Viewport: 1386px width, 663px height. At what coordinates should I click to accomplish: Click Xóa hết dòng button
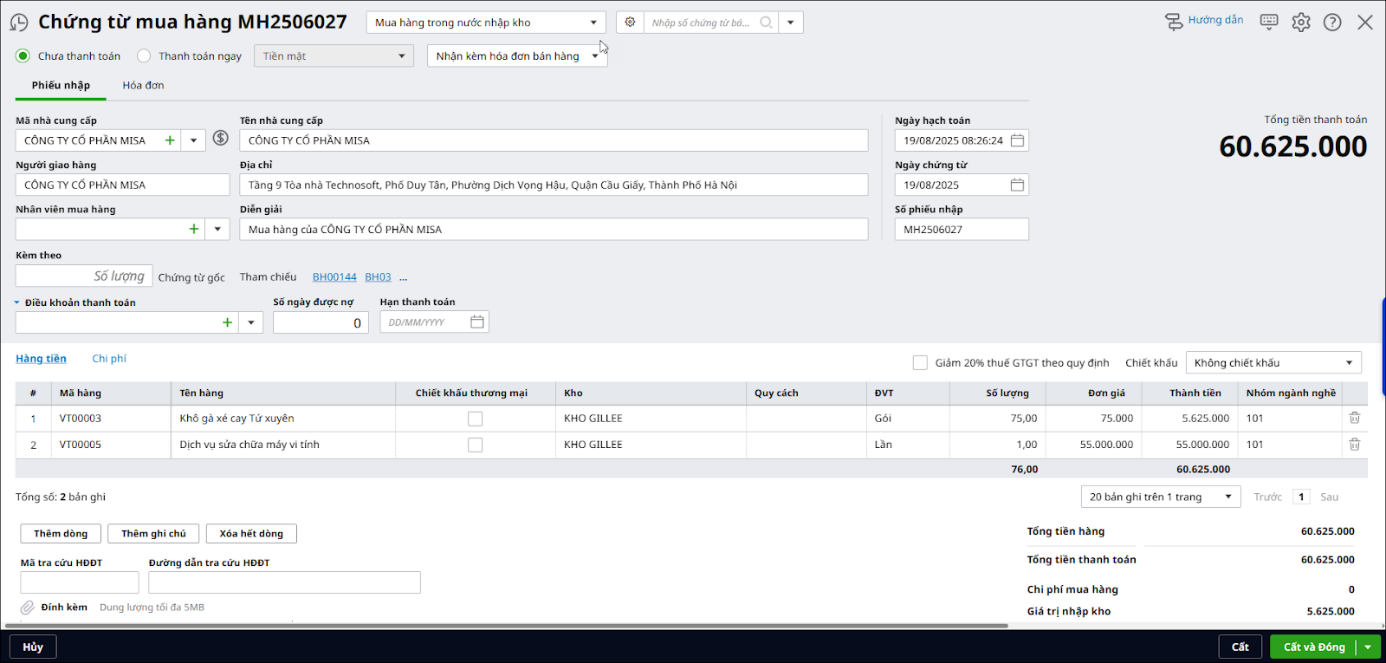(251, 534)
